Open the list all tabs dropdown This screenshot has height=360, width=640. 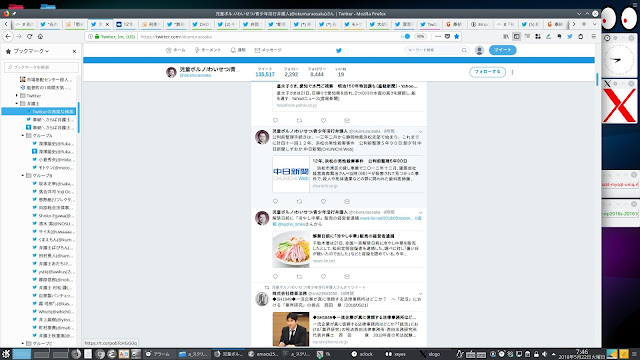[x=594, y=24]
